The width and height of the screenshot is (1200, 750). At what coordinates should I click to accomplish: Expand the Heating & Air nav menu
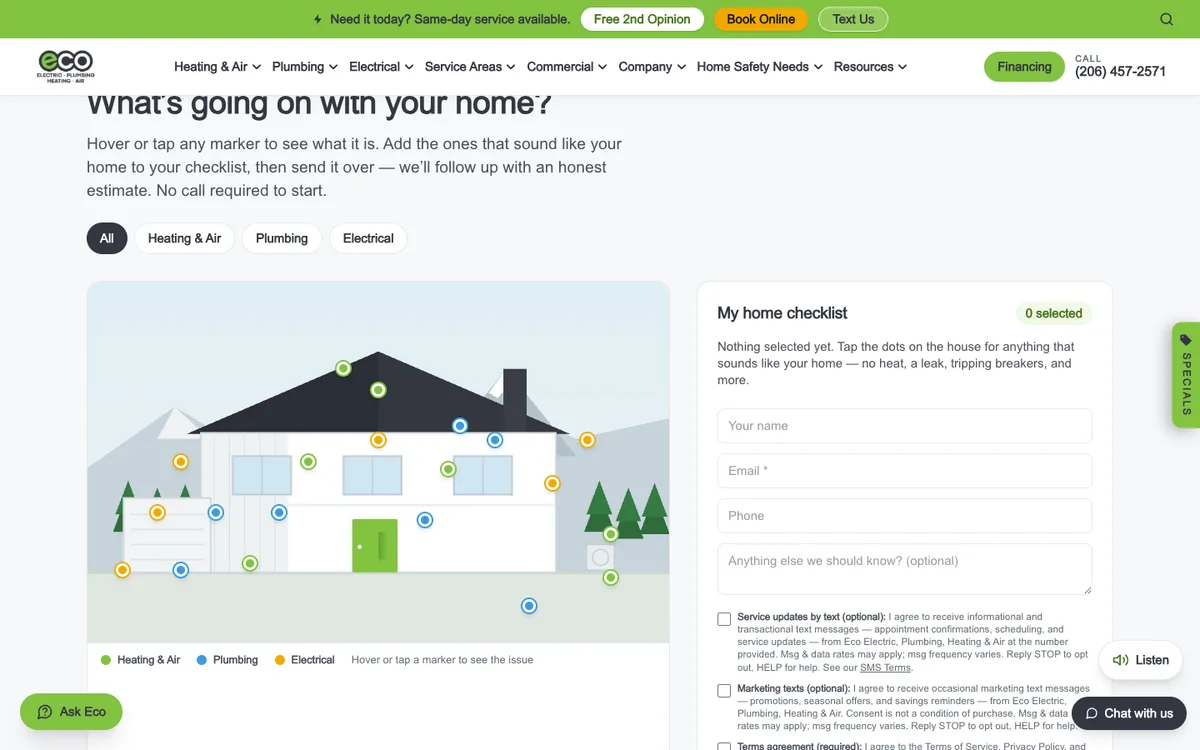pyautogui.click(x=217, y=67)
